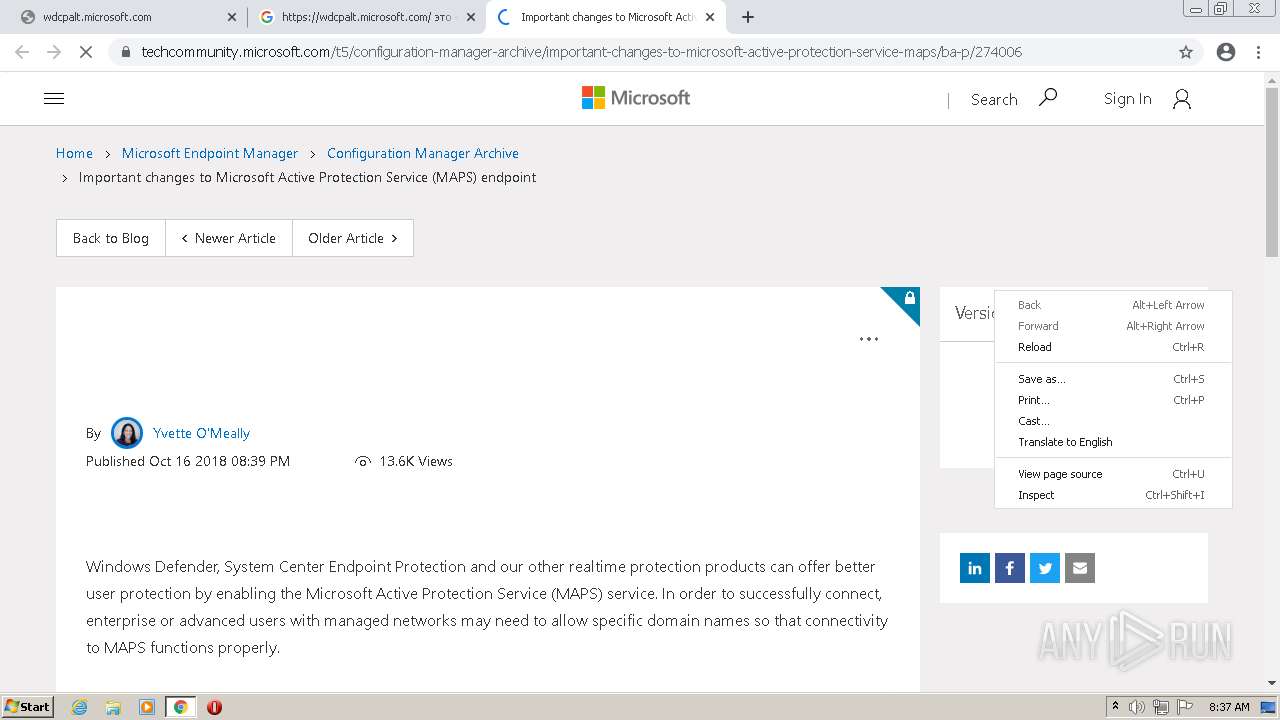Choose Reload from the context menu
Viewport: 1280px width, 720px height.
[x=1113, y=347]
